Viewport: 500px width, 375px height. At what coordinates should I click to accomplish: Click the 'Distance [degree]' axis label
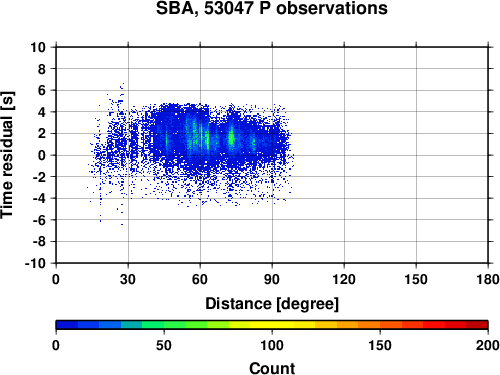[x=272, y=304]
